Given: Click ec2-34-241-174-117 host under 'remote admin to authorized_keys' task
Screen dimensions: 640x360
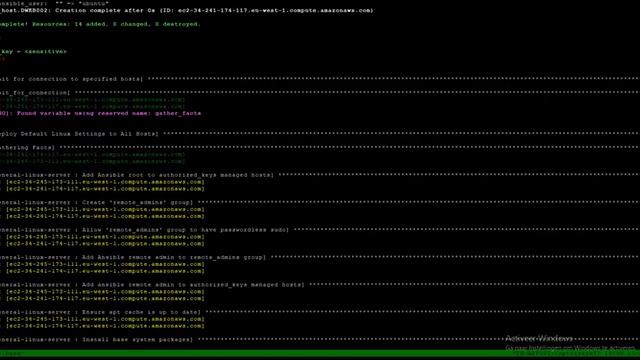Looking at the screenshot, I should click(x=105, y=298).
